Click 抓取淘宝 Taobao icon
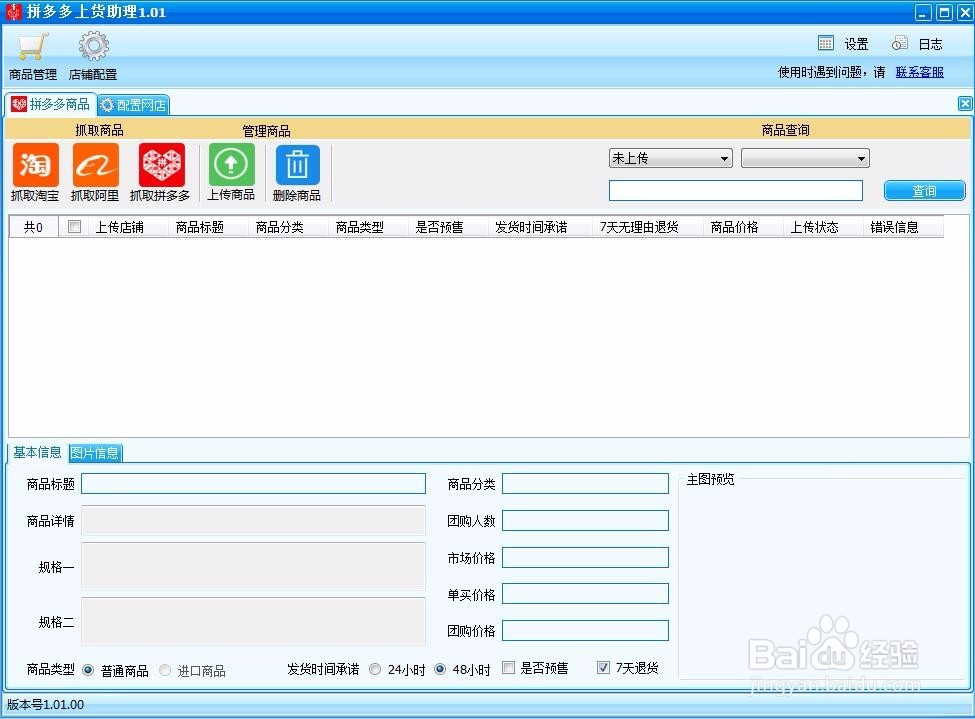The image size is (975, 719). 36,165
